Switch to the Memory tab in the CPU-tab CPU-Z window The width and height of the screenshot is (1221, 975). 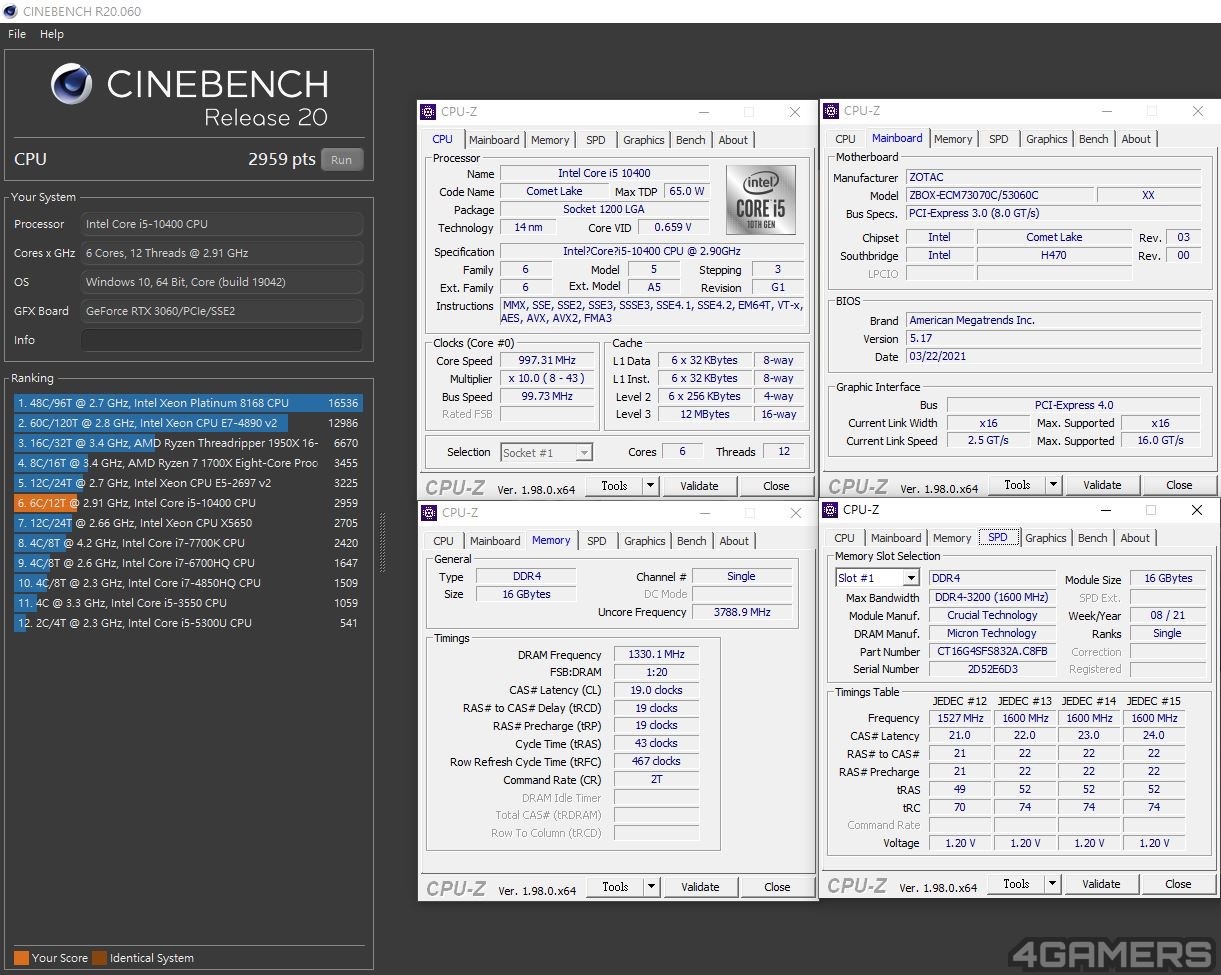coord(550,140)
